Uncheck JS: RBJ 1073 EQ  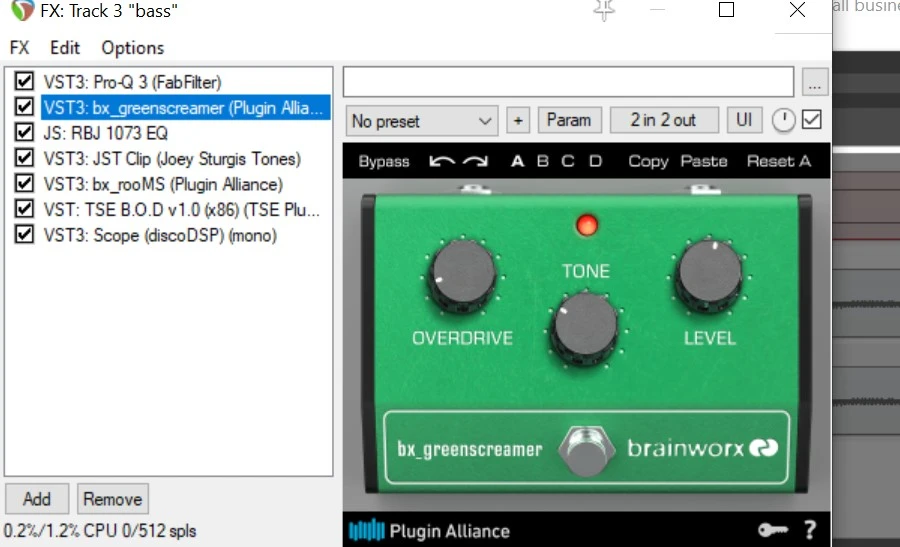[x=24, y=132]
